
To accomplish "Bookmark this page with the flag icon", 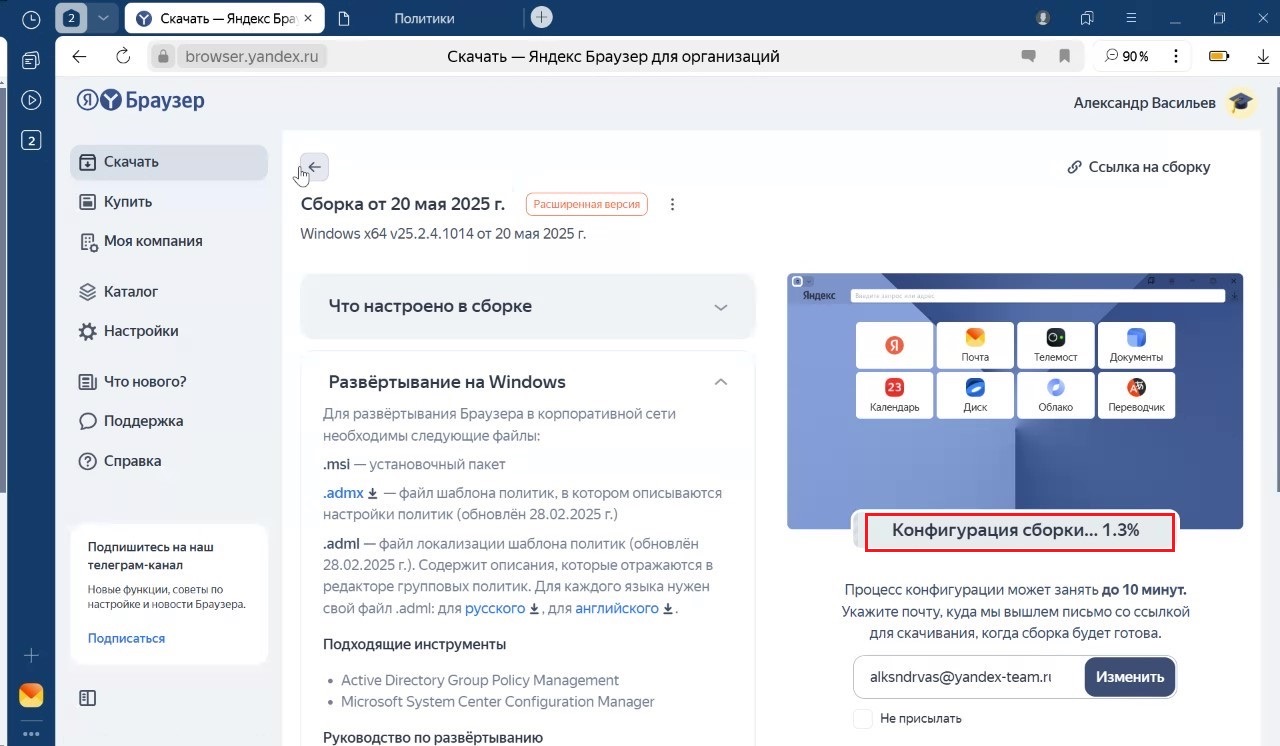I will click(1065, 57).
